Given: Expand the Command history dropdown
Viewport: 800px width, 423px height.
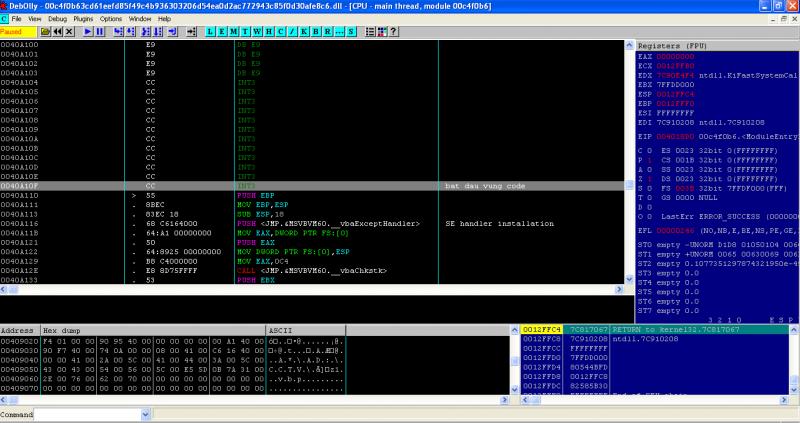Looking at the screenshot, I should click(146, 414).
